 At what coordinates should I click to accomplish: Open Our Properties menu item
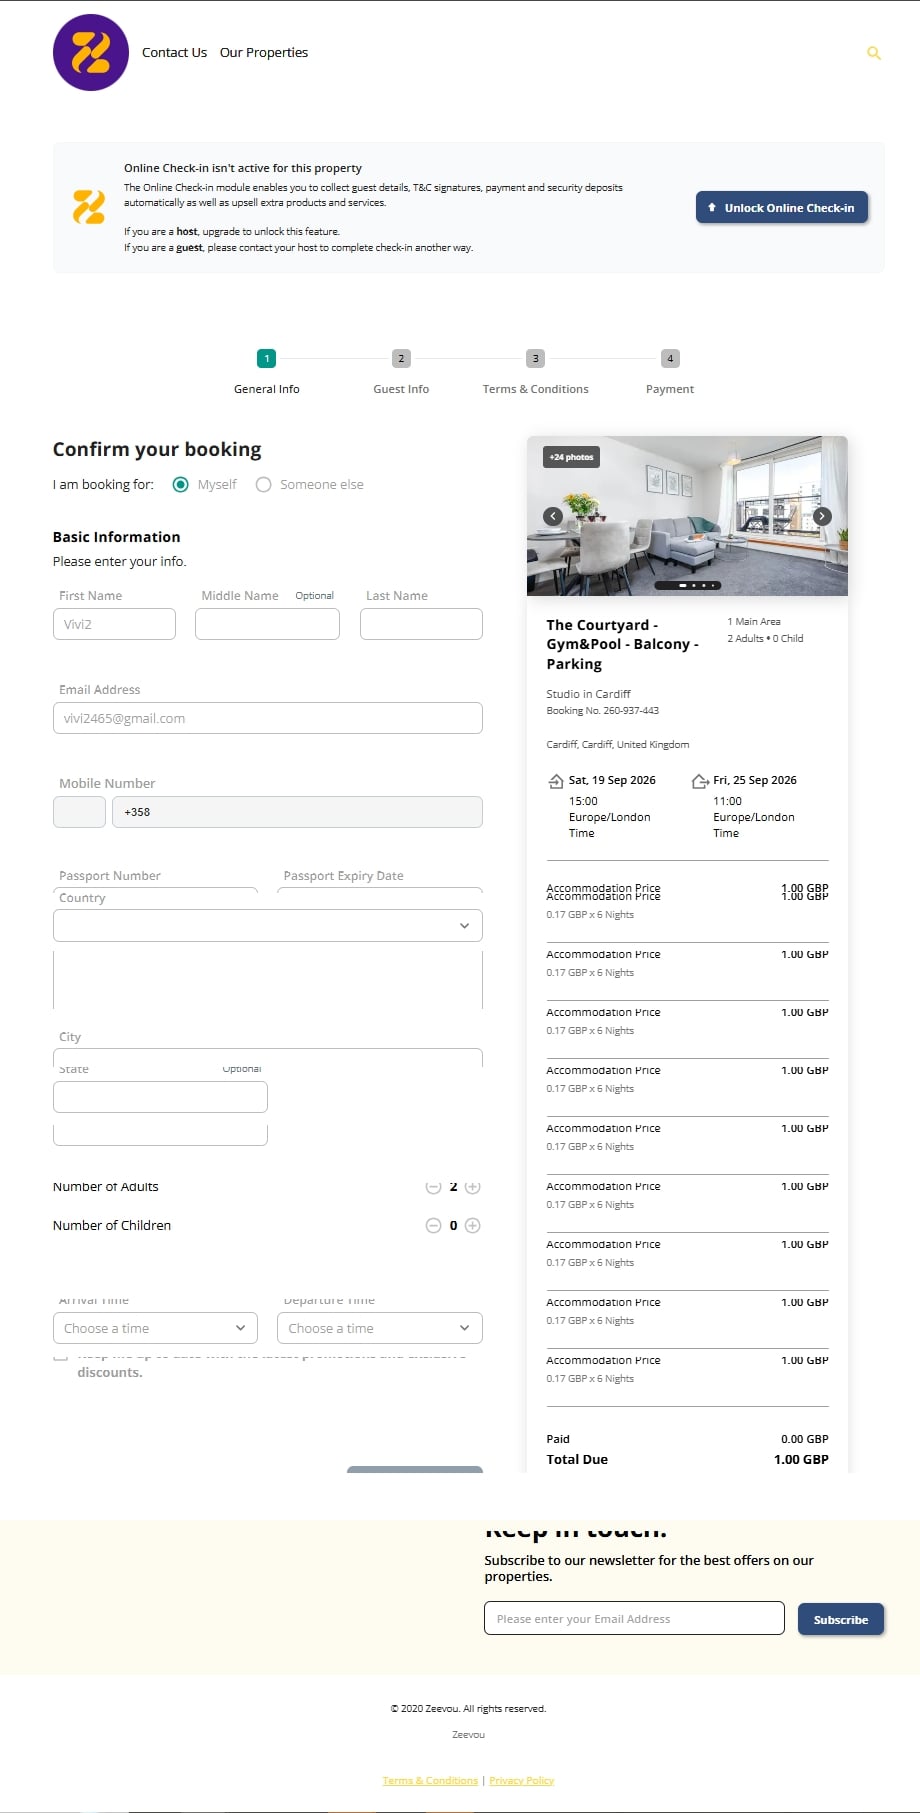(x=264, y=52)
